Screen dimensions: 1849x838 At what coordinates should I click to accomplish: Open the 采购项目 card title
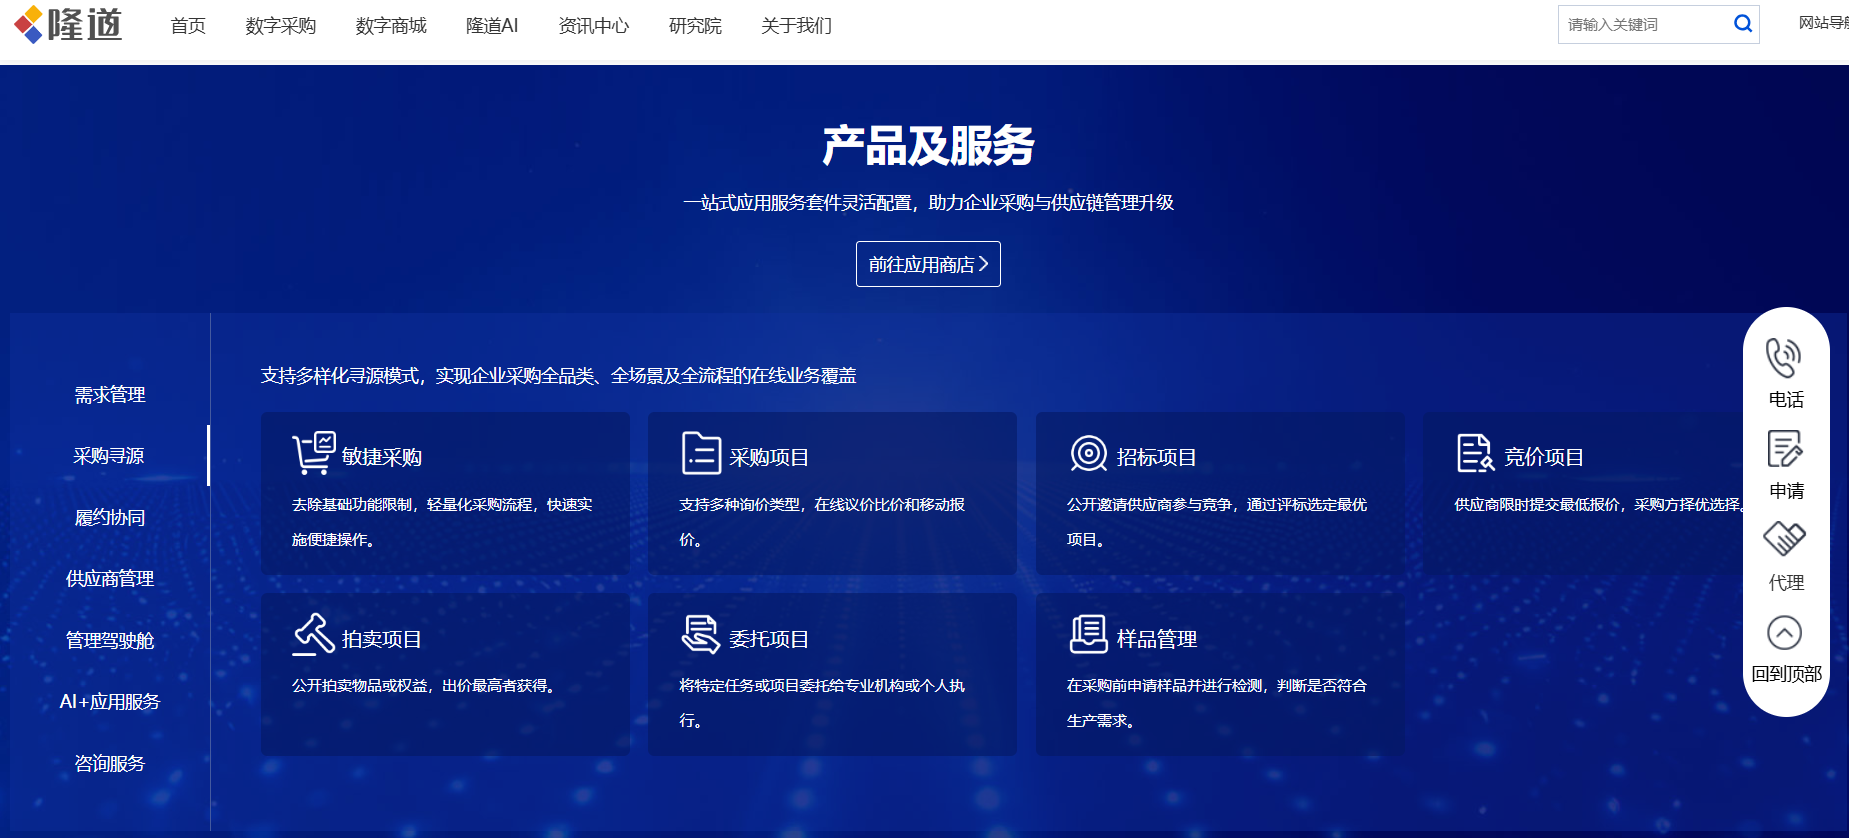(769, 457)
